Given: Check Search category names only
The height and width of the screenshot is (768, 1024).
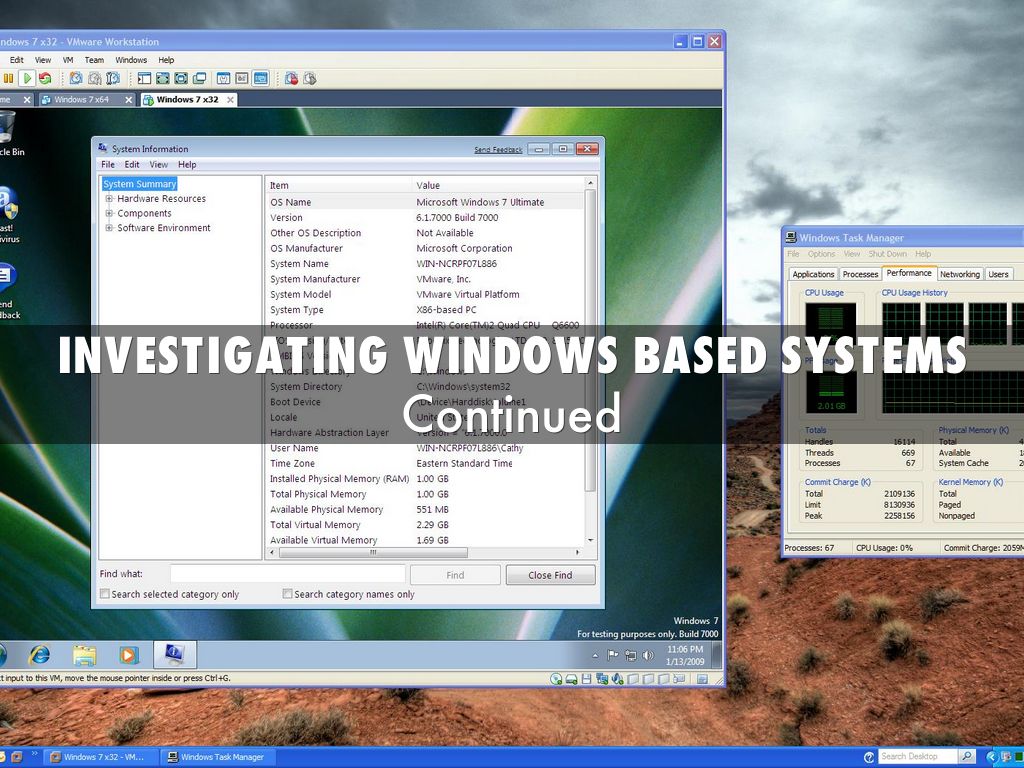Looking at the screenshot, I should 288,594.
